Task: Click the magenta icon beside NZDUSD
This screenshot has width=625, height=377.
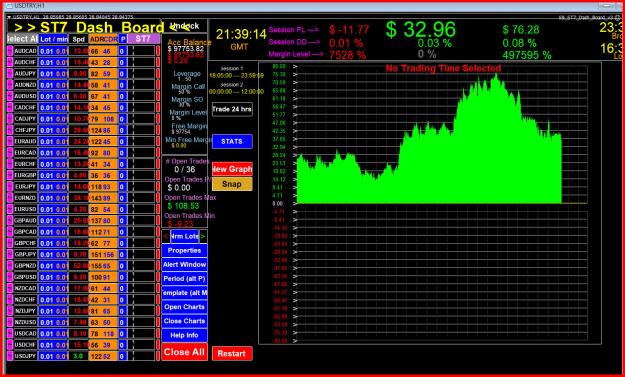Action: 10,322
